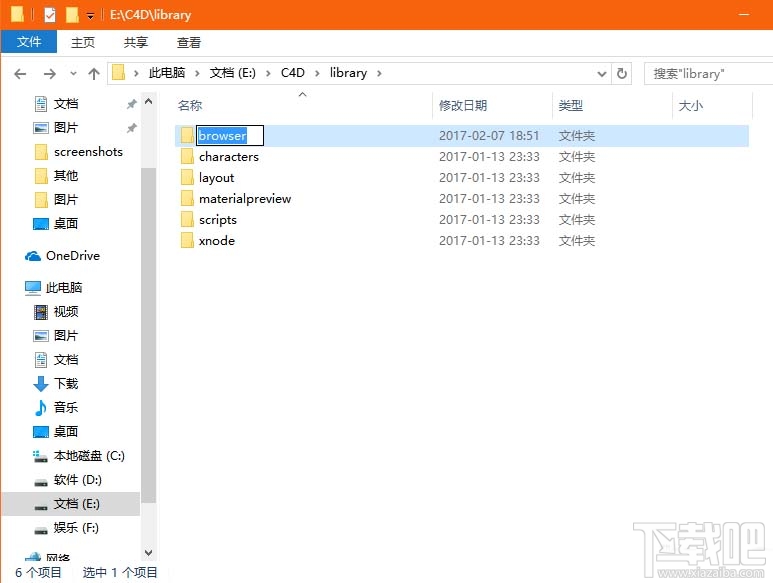Click the OneDrive cloud icon
This screenshot has width=773, height=583.
(x=33, y=256)
